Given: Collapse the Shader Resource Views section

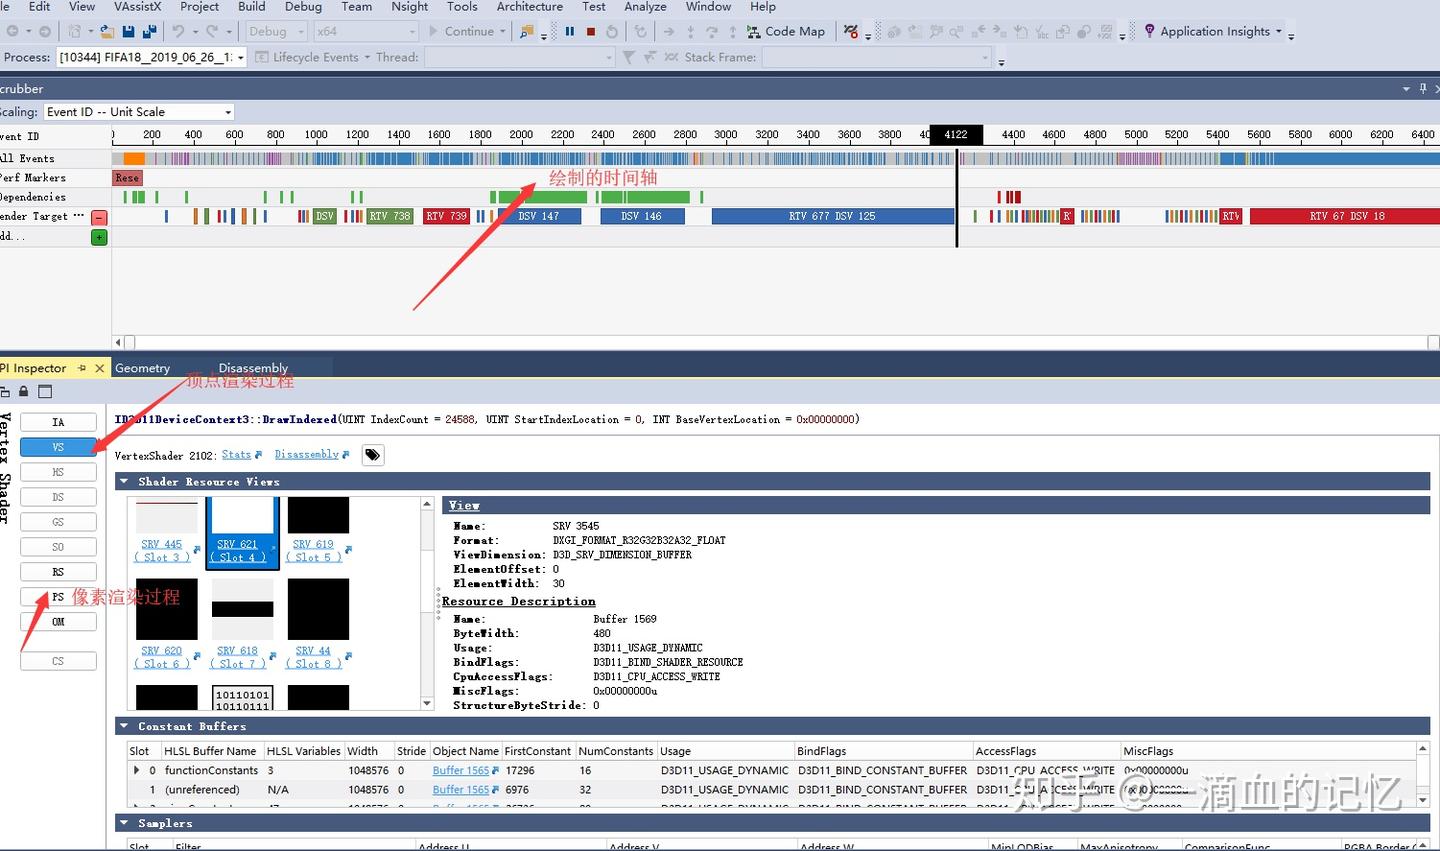Looking at the screenshot, I should click(x=124, y=482).
